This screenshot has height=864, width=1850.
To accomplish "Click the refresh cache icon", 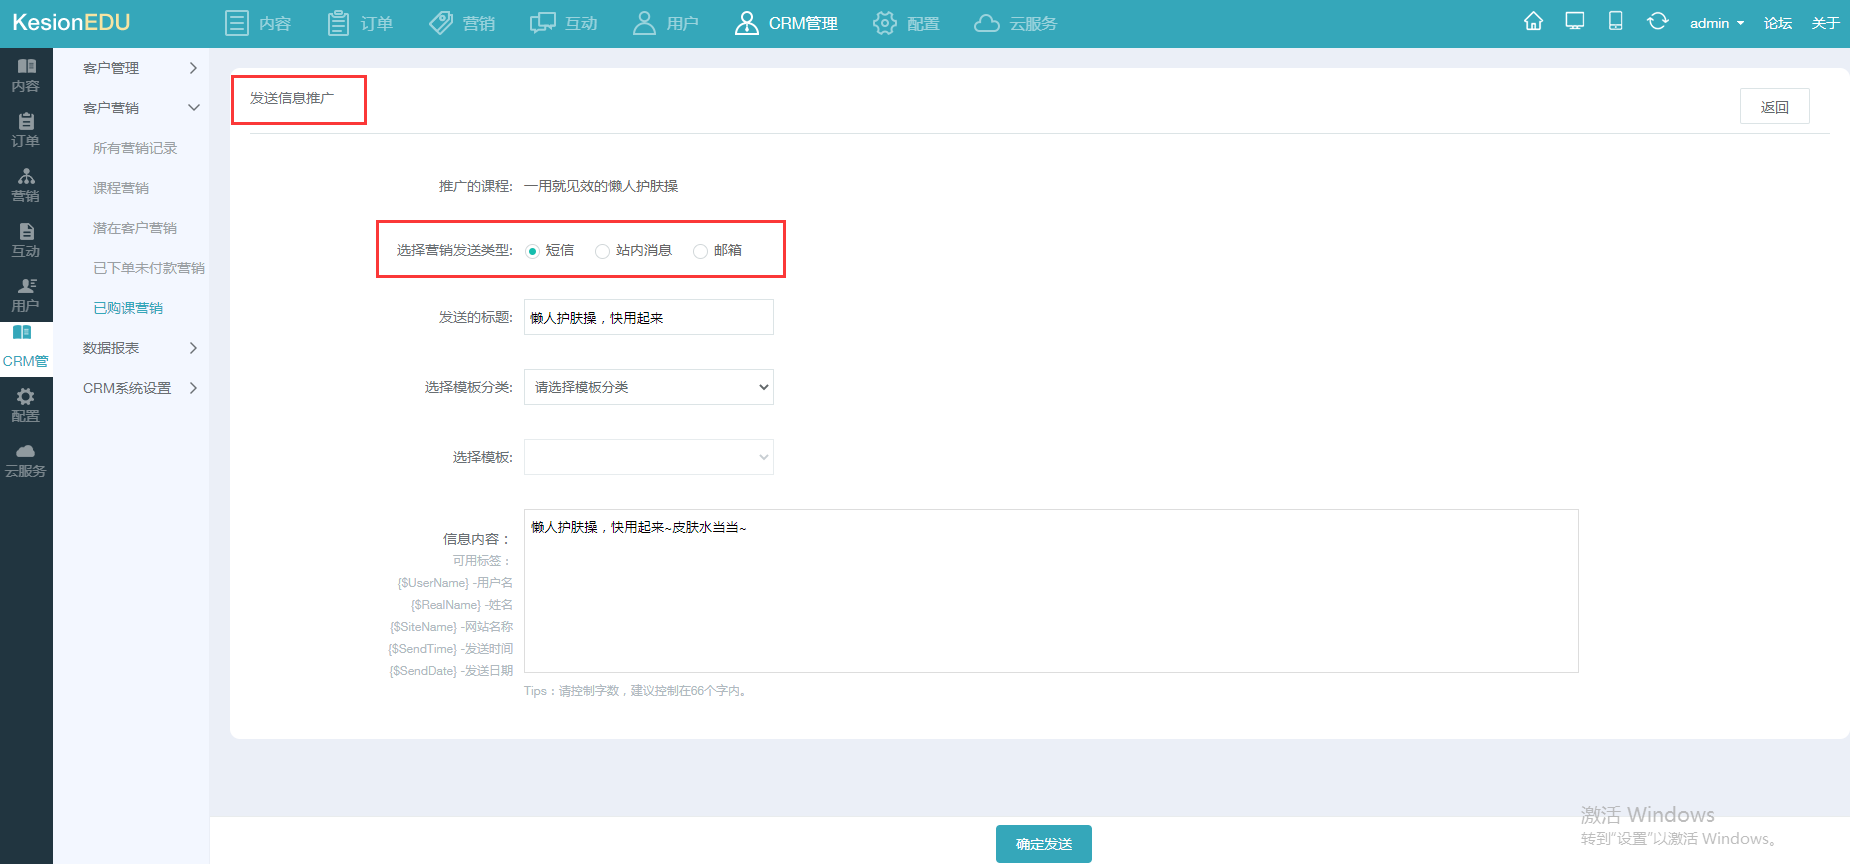I will tap(1657, 21).
